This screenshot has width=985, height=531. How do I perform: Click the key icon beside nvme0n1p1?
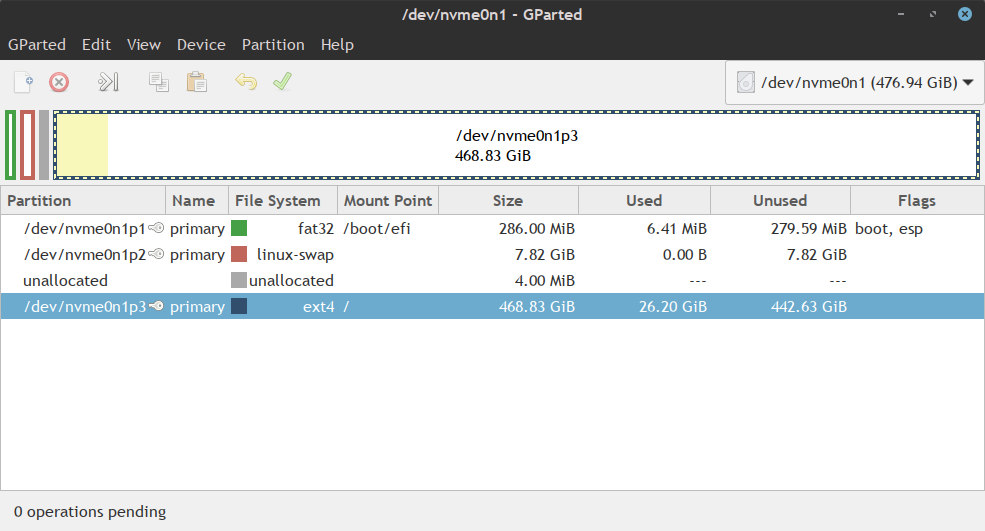coord(156,229)
